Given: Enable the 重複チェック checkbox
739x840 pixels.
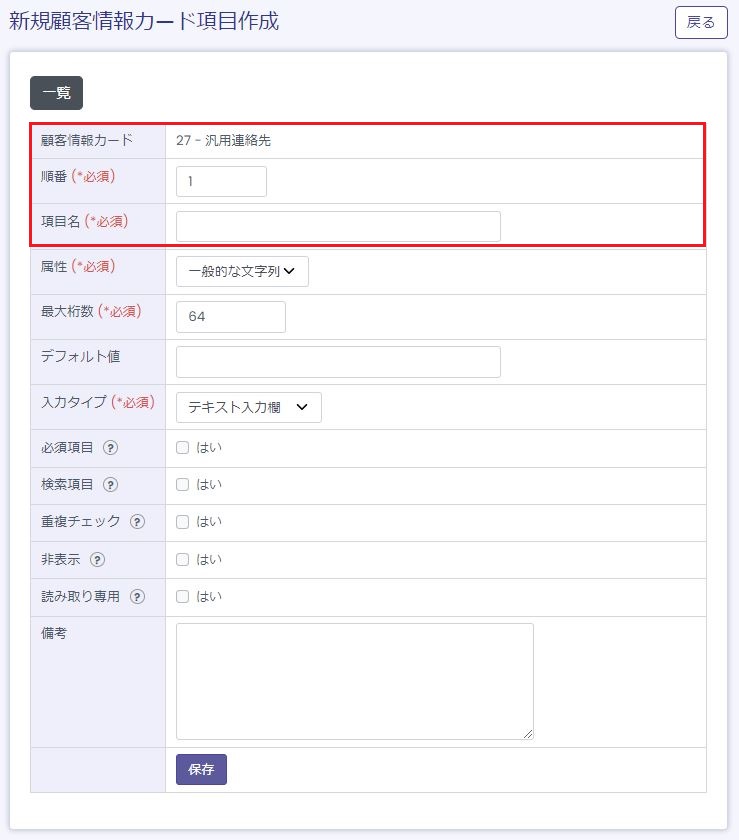Looking at the screenshot, I should 183,522.
